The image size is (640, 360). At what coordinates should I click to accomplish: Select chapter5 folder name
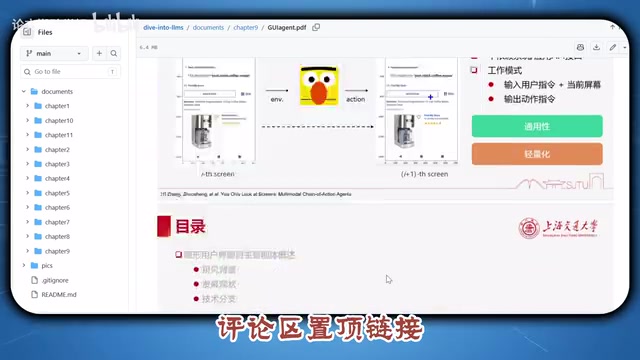click(x=57, y=193)
